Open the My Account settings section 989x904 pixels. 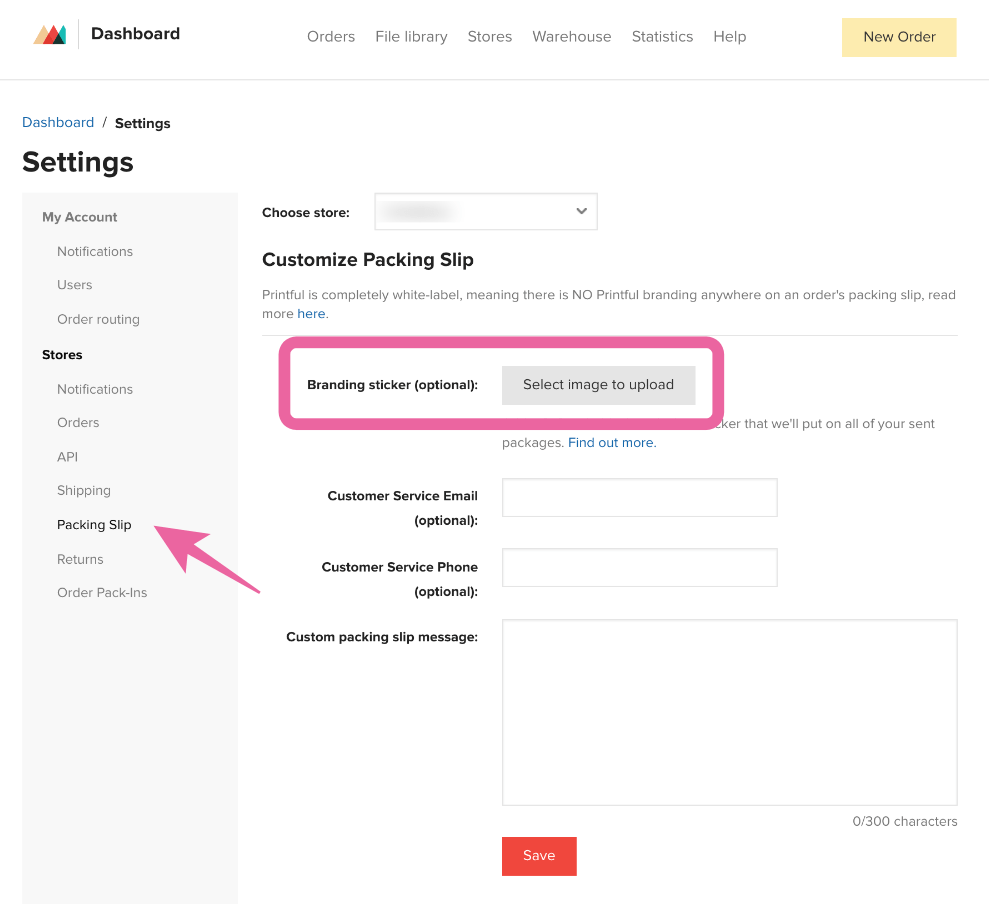79,217
